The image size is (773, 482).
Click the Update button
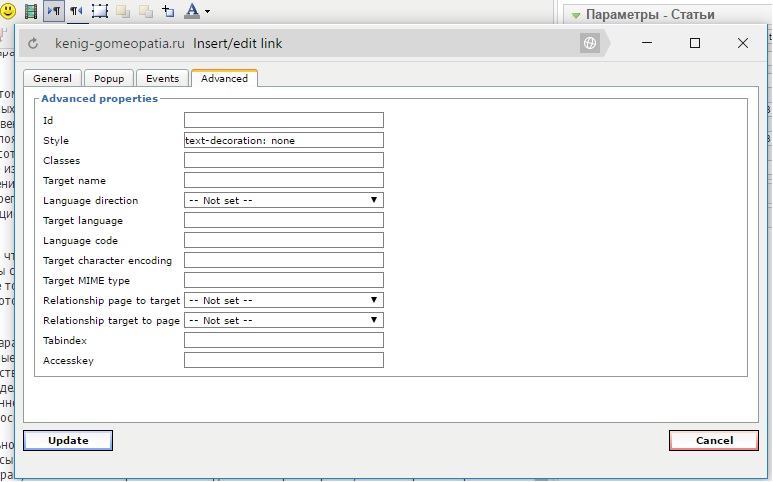(x=68, y=441)
